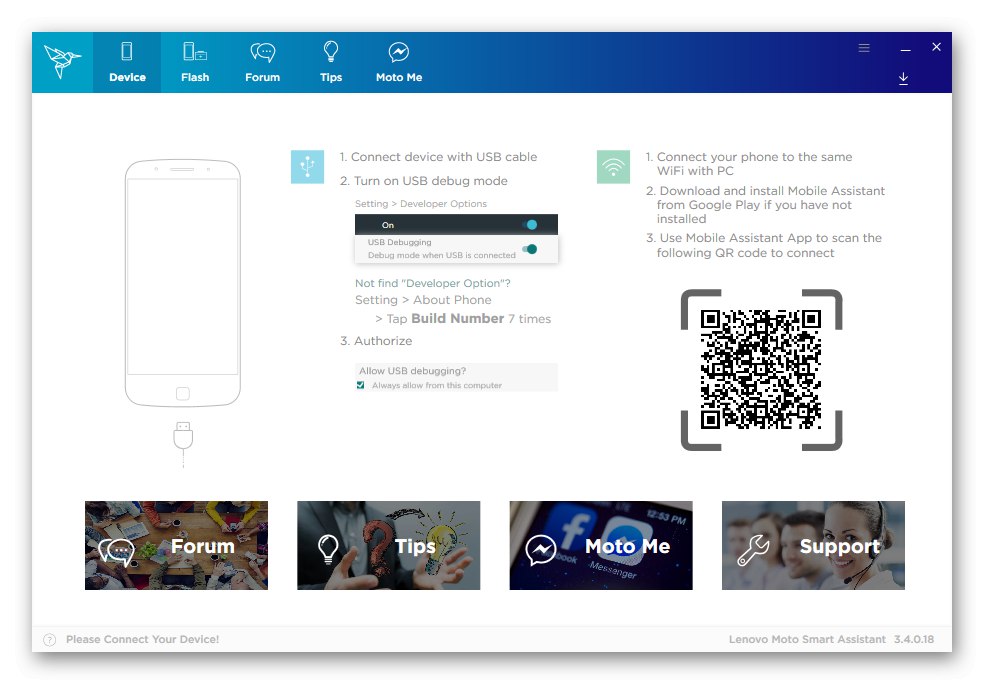This screenshot has height=684, width=984.
Task: Click 'Allow USB debugging?' text
Action: (x=412, y=371)
